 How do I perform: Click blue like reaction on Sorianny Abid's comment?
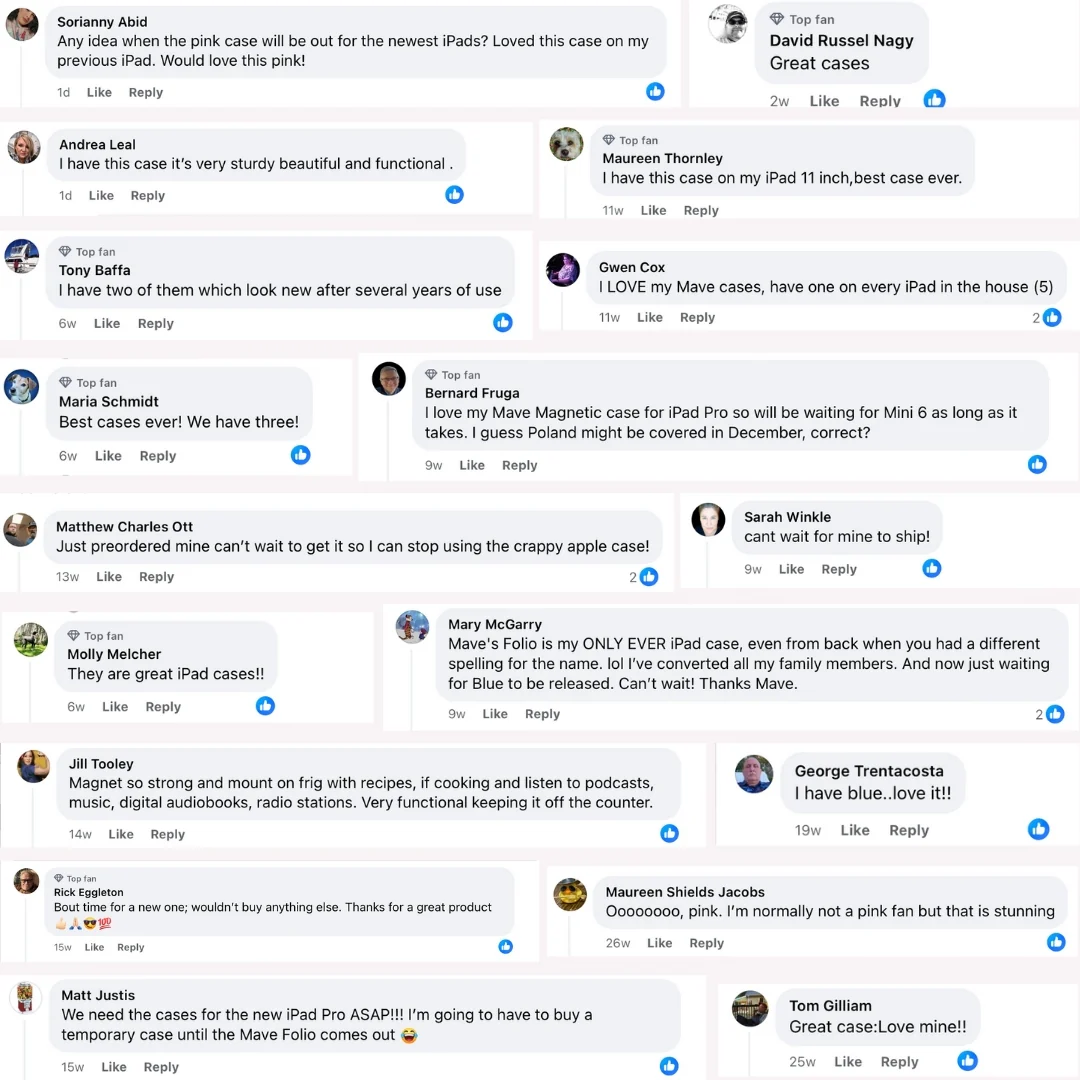click(655, 91)
